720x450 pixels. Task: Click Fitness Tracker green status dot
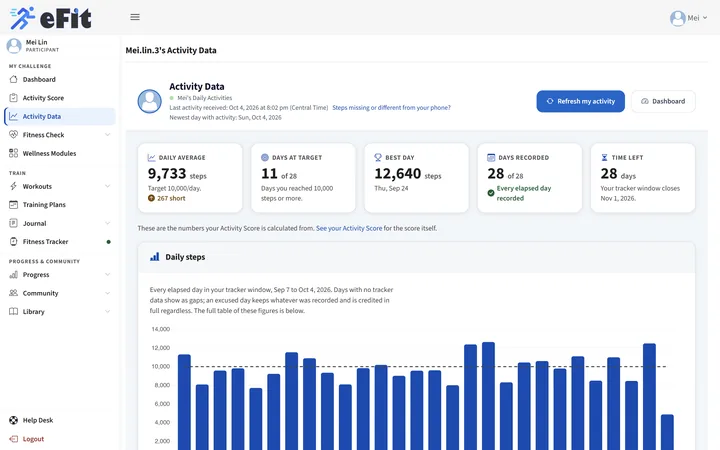108,242
